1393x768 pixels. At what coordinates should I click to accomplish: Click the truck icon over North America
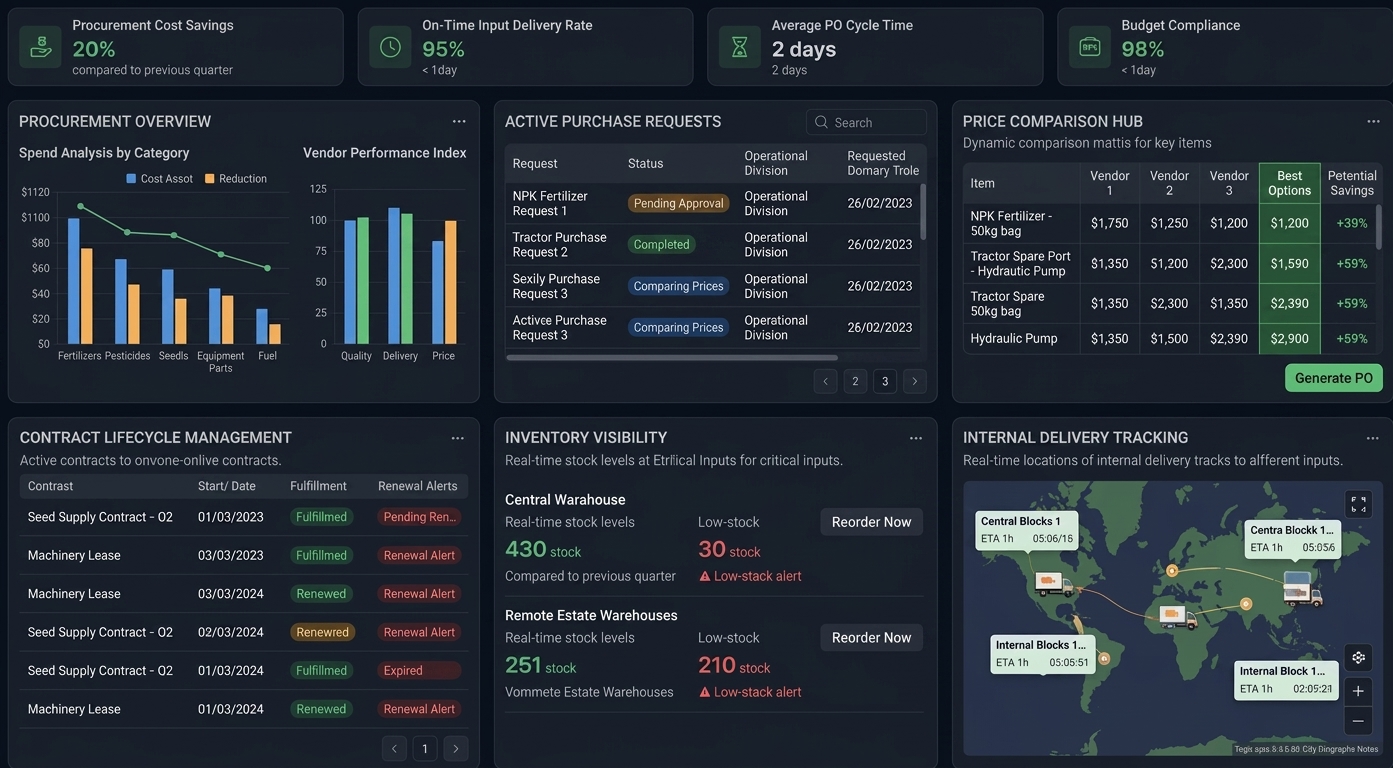point(1053,584)
